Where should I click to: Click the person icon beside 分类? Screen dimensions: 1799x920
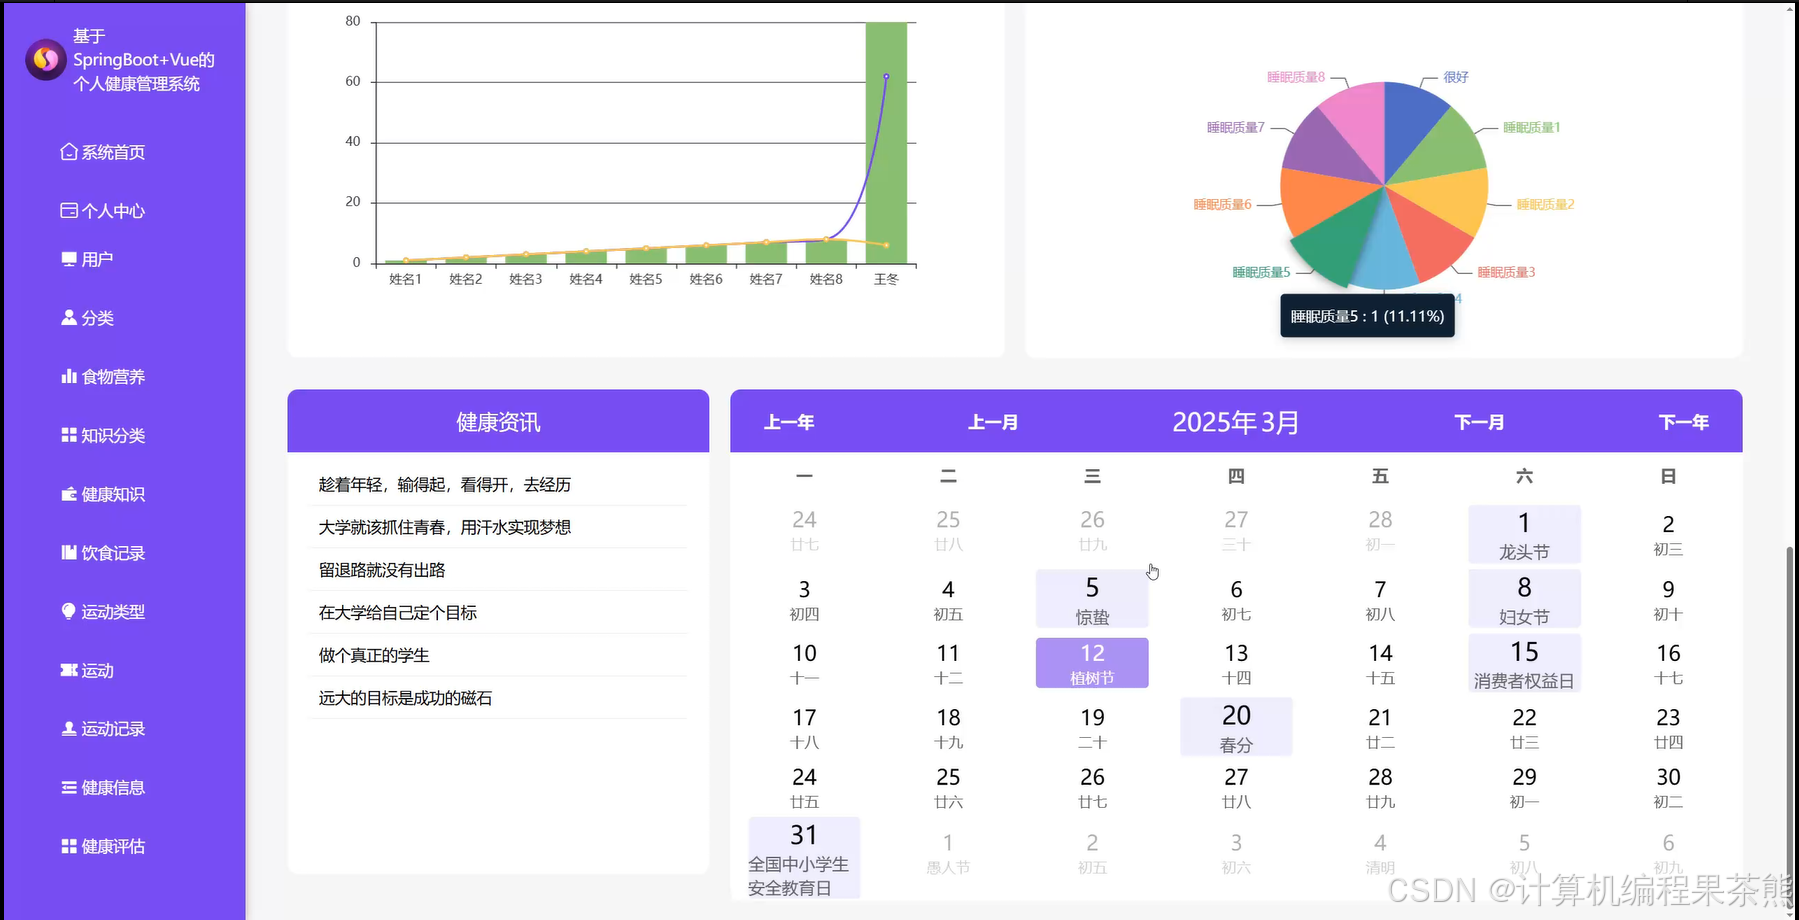(69, 318)
